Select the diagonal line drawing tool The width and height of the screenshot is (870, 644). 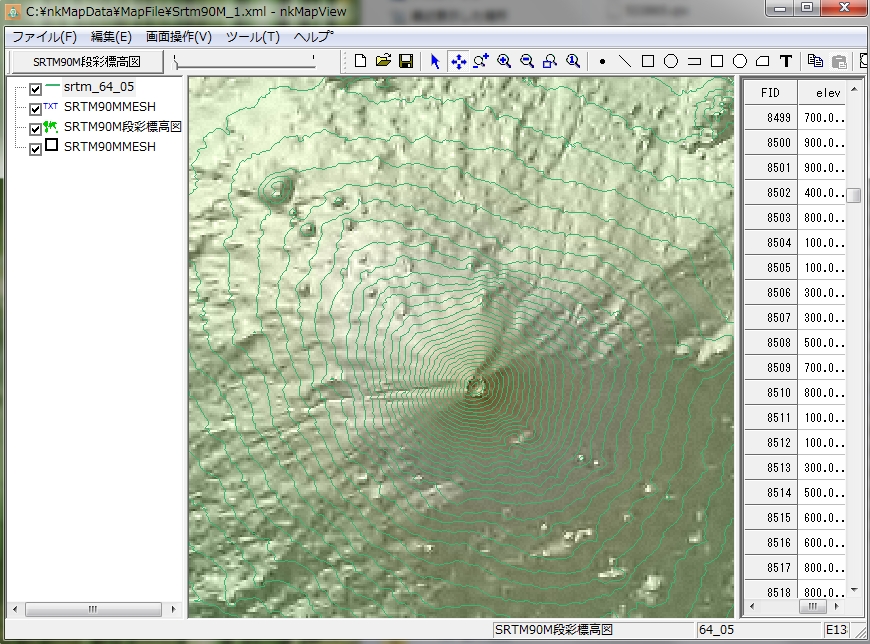pos(625,61)
